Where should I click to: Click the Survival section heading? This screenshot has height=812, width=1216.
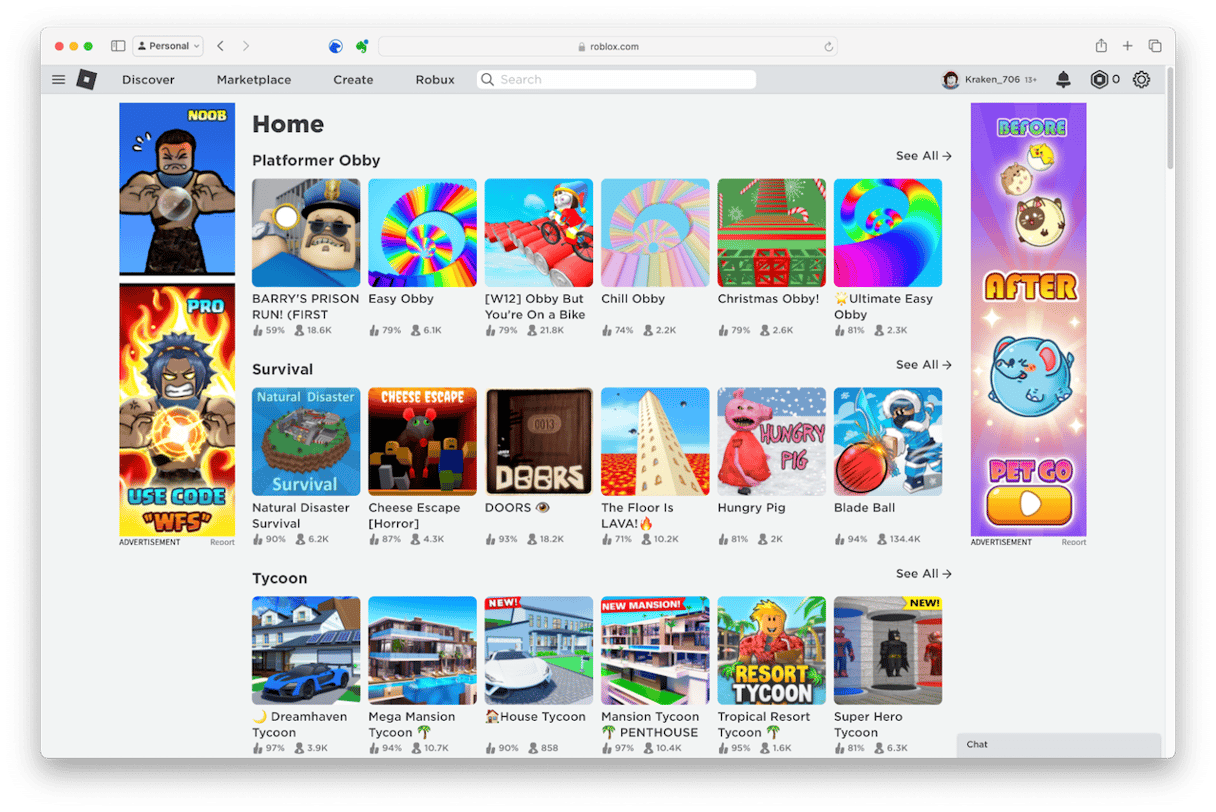pyautogui.click(x=283, y=370)
